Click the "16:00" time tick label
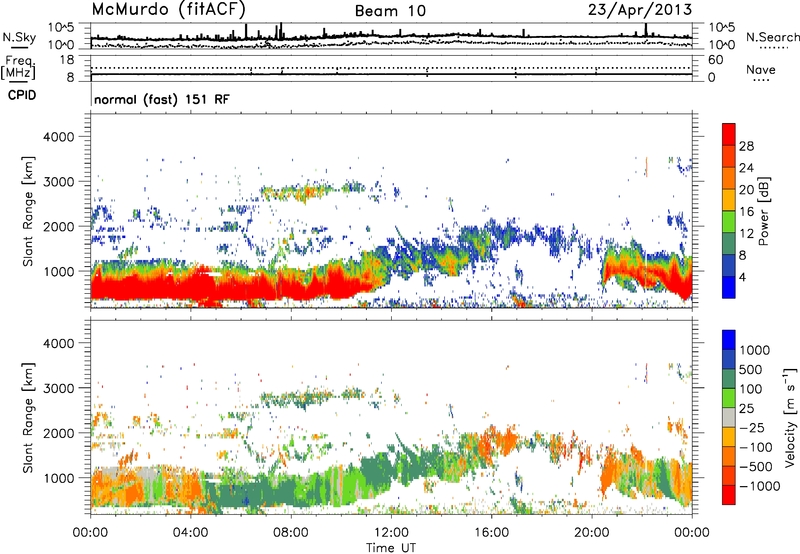Viewport: 800px width, 554px height. pos(491,533)
